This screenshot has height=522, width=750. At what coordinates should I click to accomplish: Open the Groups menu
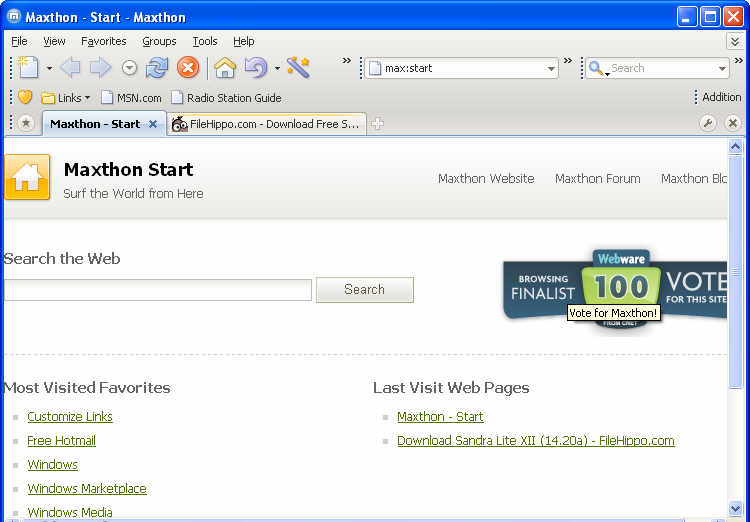tap(159, 41)
